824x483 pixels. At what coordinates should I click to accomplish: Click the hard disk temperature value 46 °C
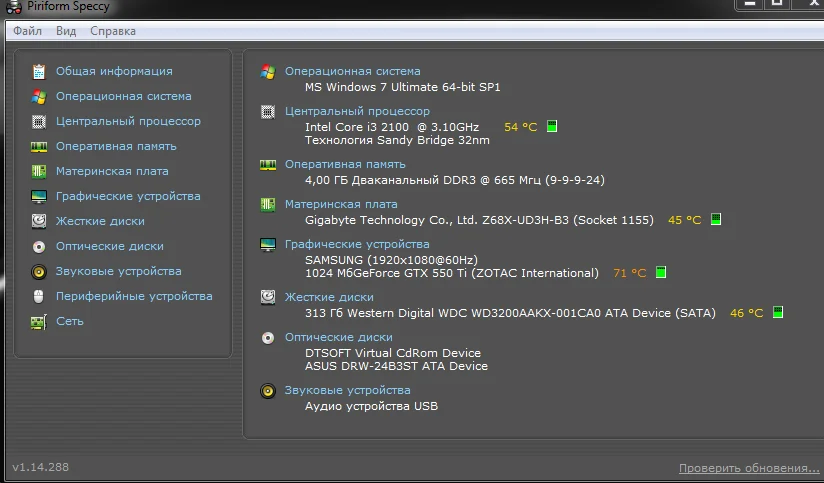point(747,313)
